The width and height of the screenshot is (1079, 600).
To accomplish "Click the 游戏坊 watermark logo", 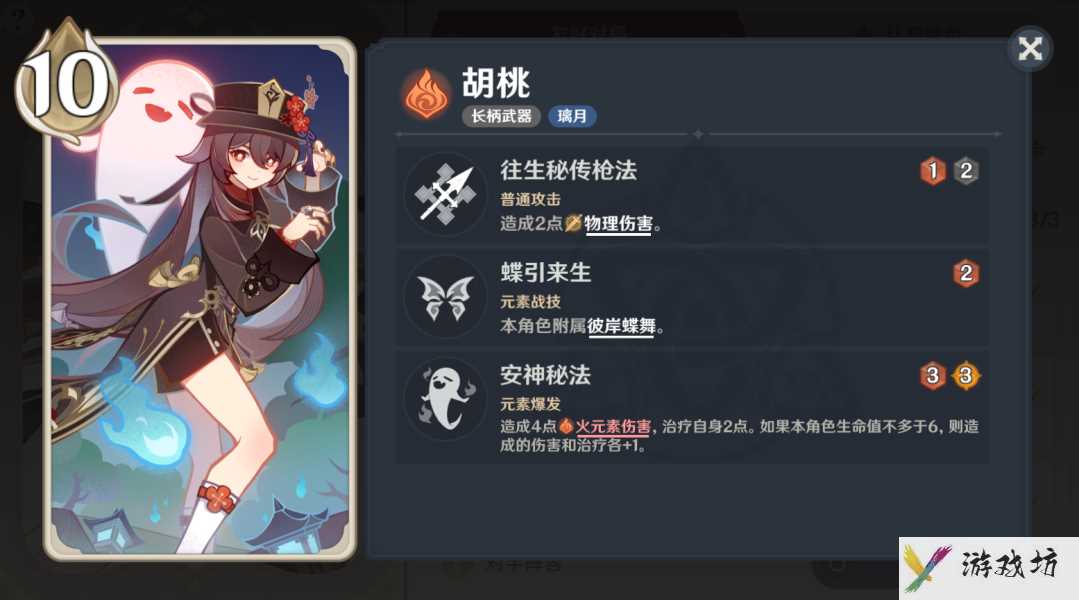I will click(x=989, y=568).
